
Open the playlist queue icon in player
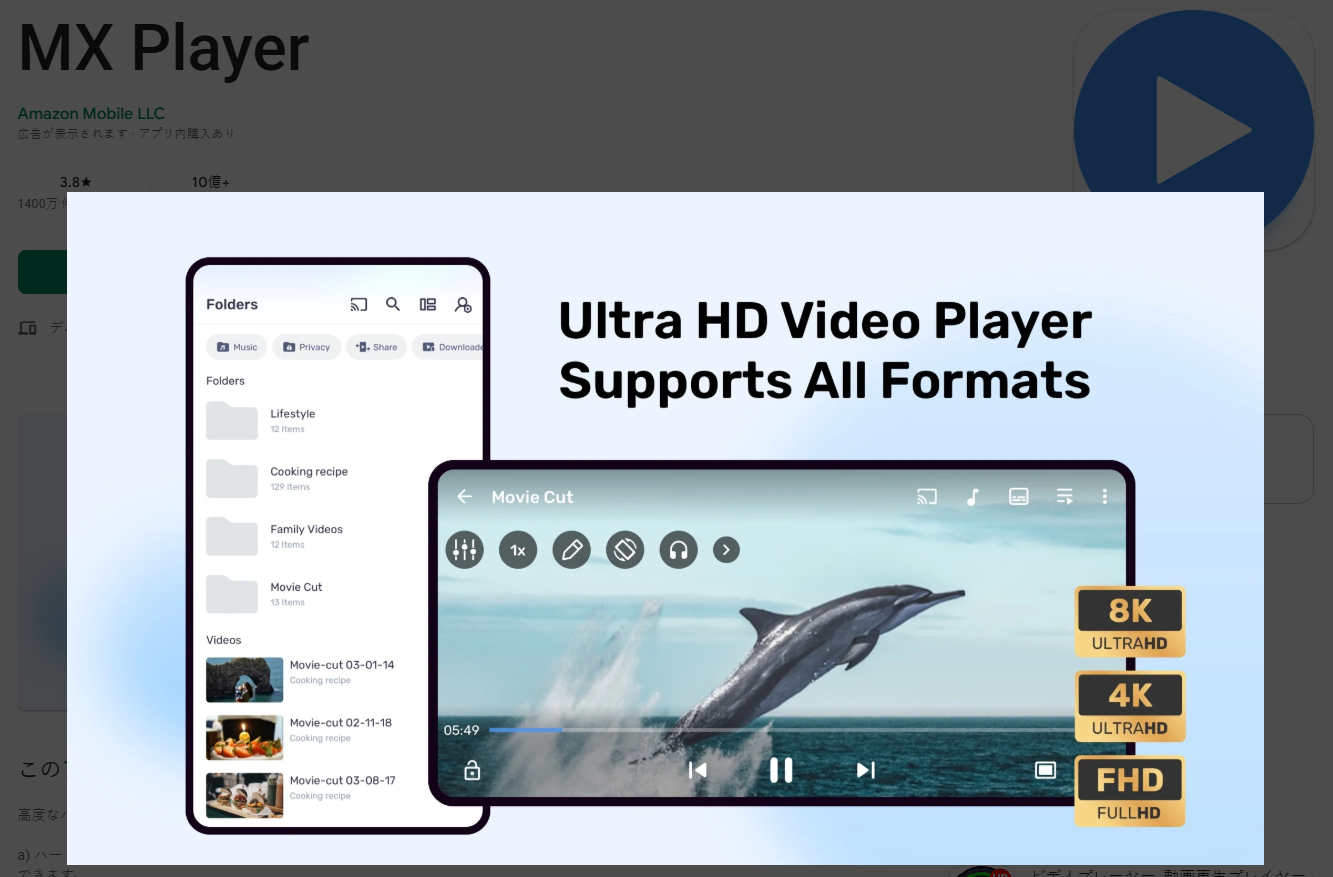point(1065,497)
